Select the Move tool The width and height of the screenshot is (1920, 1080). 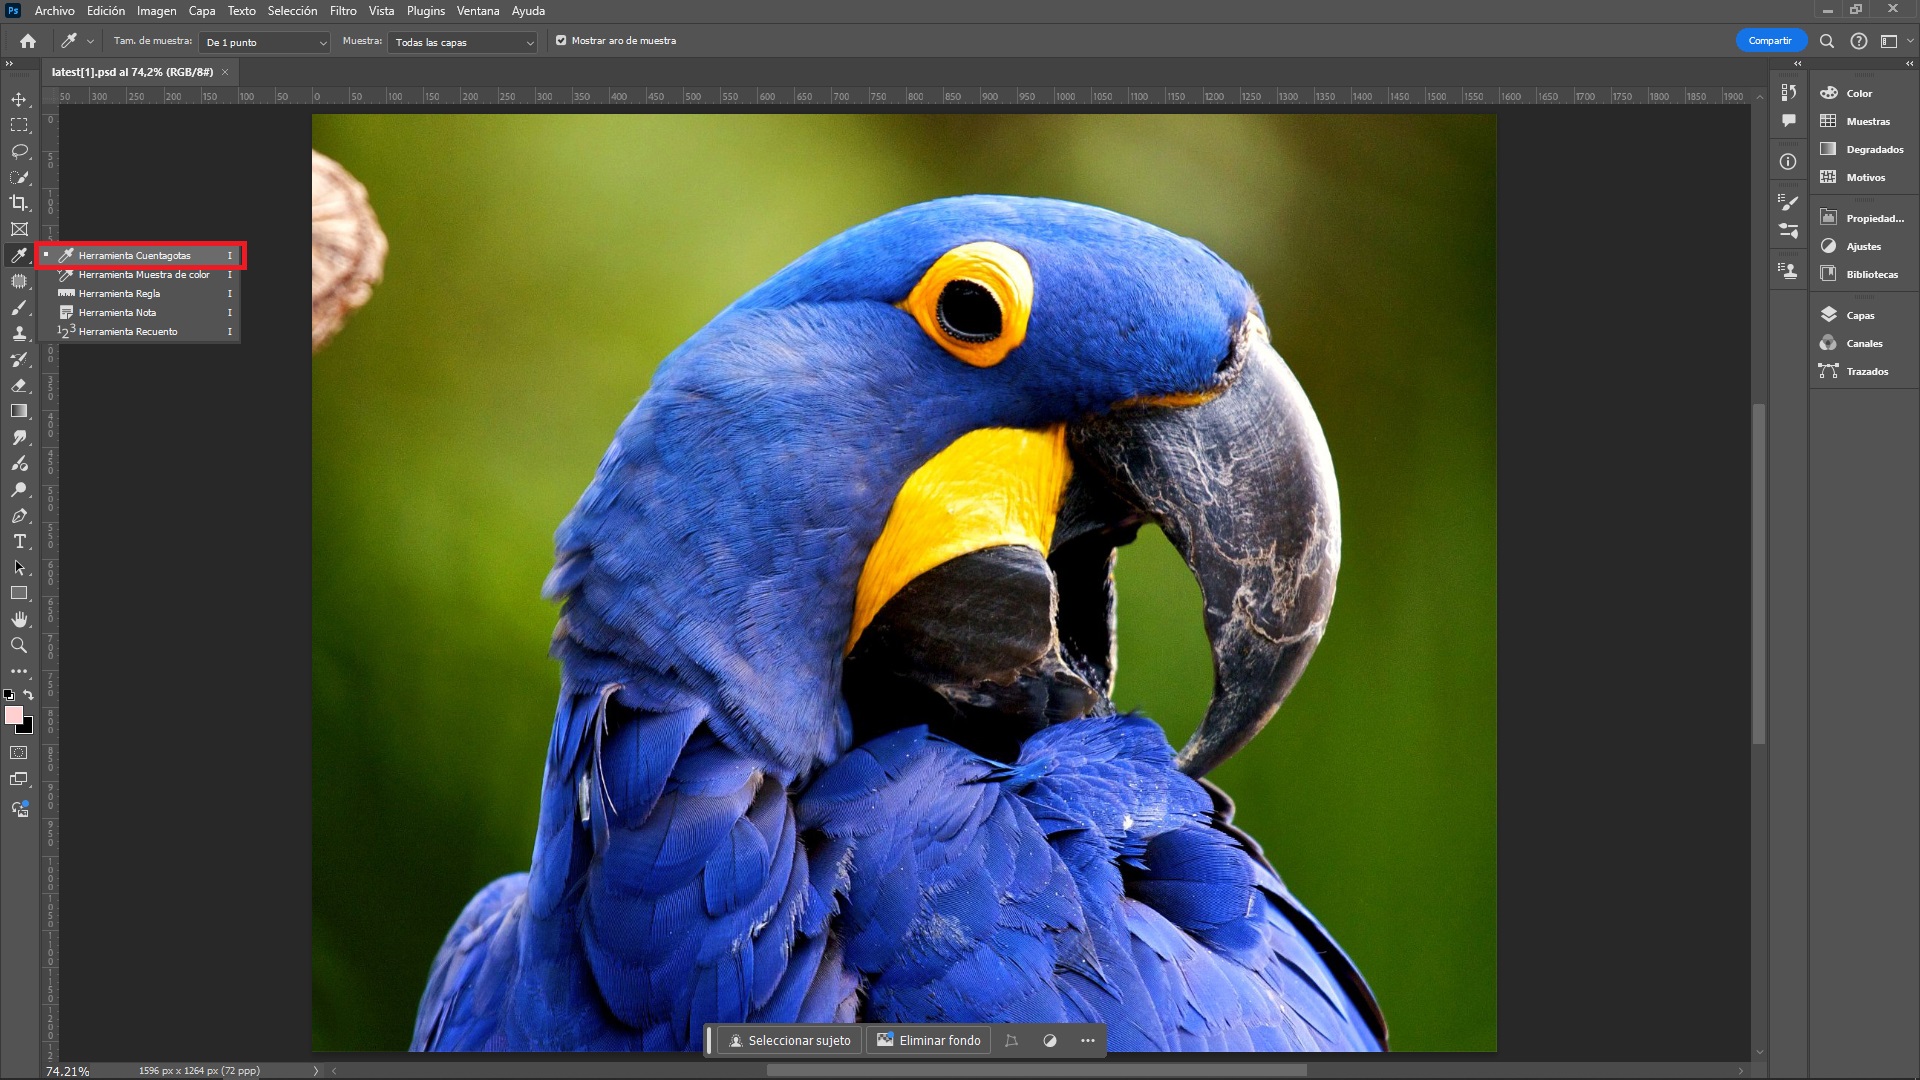tap(19, 99)
